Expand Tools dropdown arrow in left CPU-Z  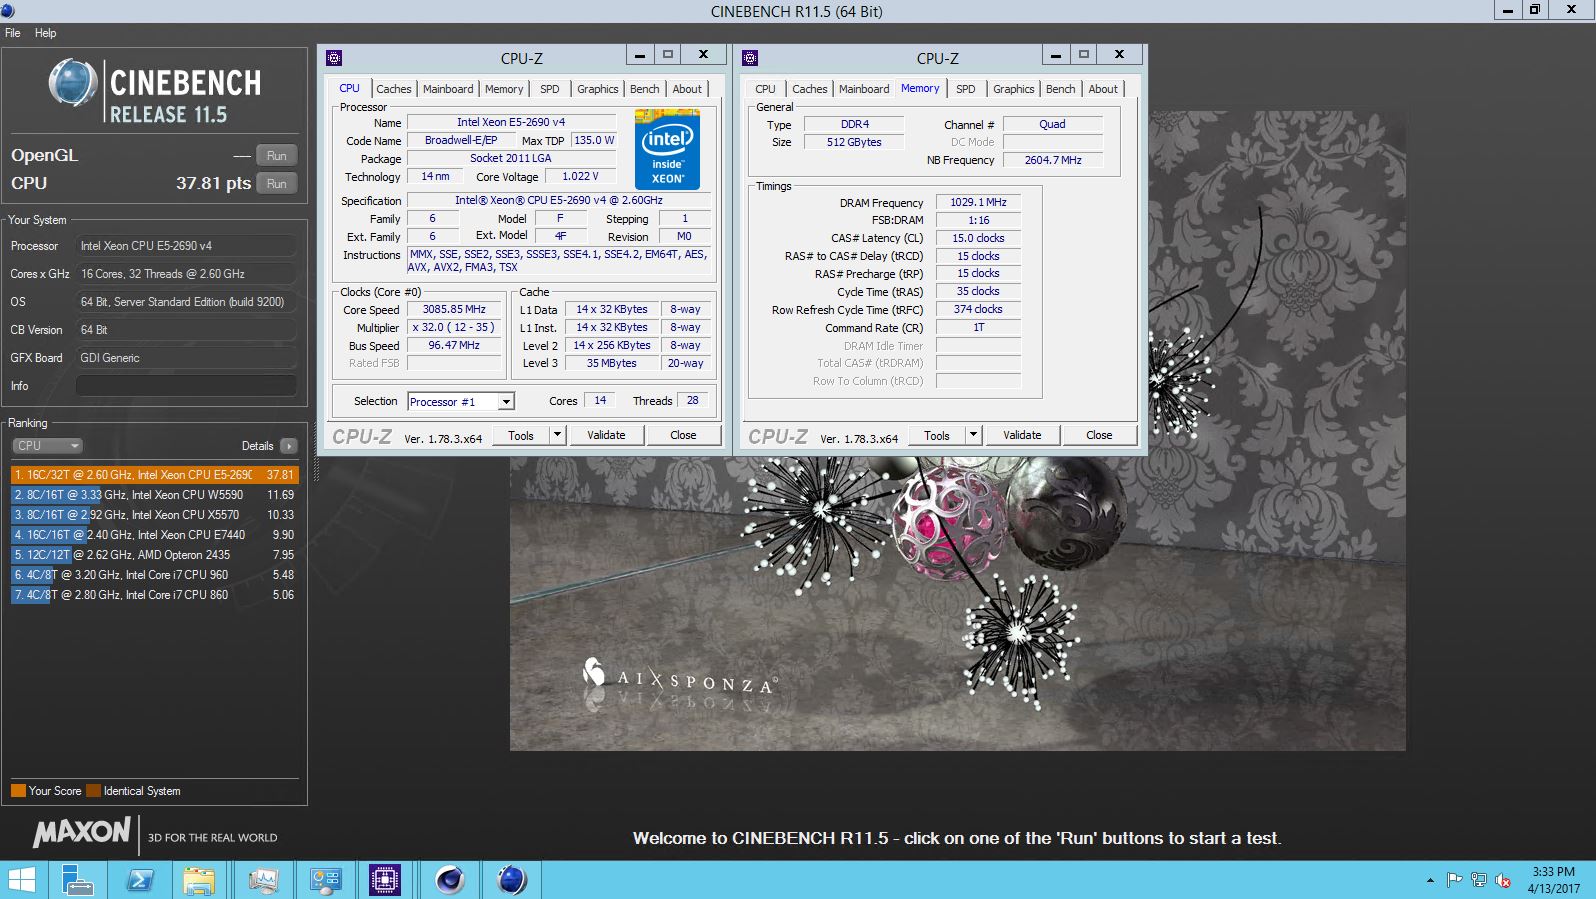tap(558, 436)
